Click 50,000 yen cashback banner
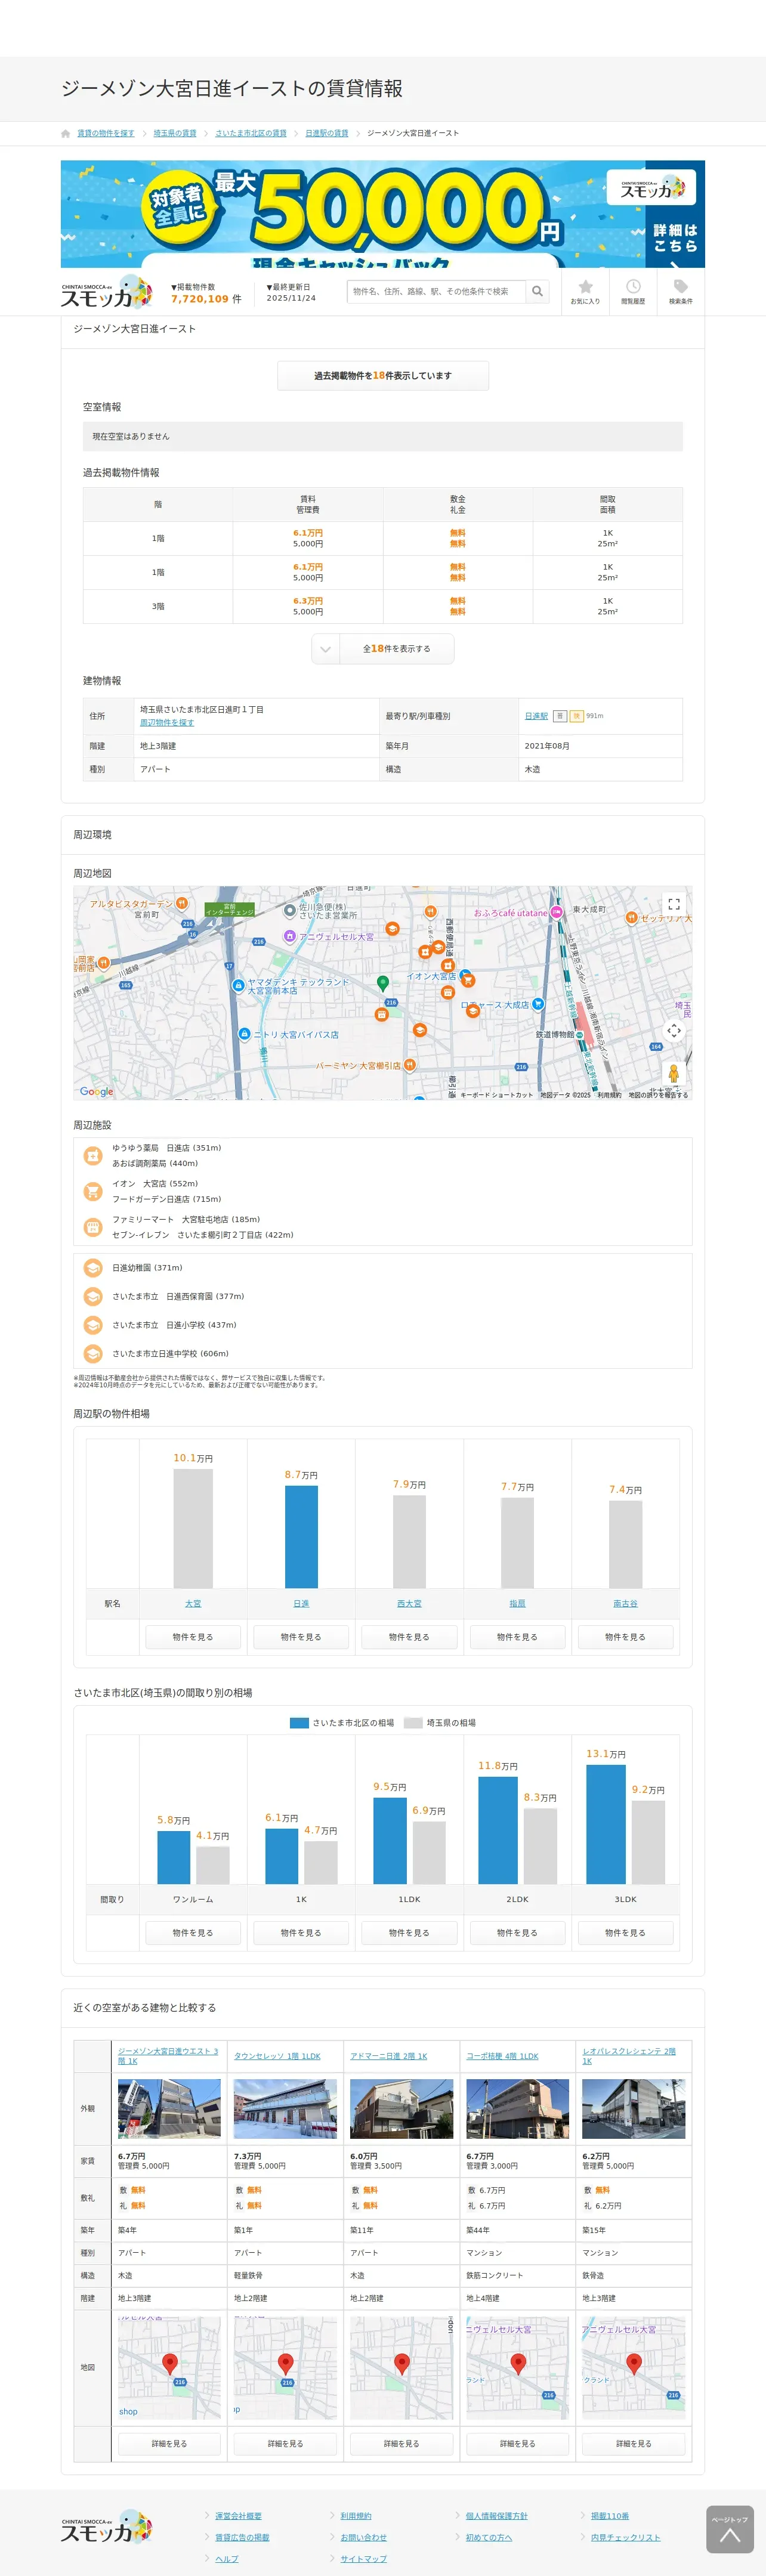Image resolution: width=766 pixels, height=2576 pixels. [x=383, y=214]
